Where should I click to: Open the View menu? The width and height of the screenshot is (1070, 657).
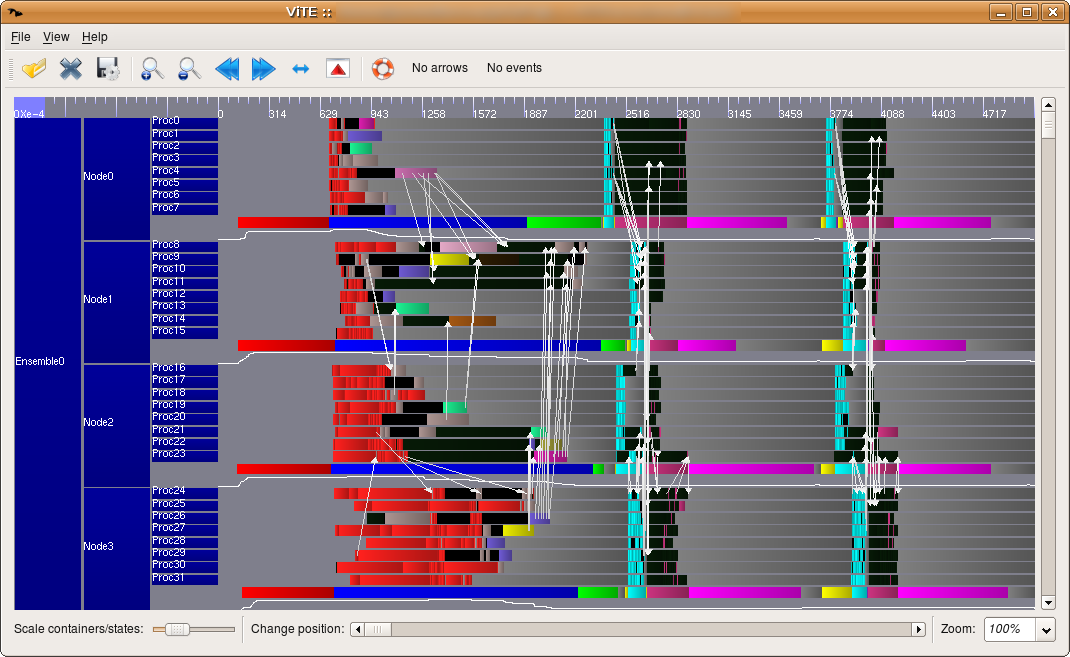coord(56,37)
